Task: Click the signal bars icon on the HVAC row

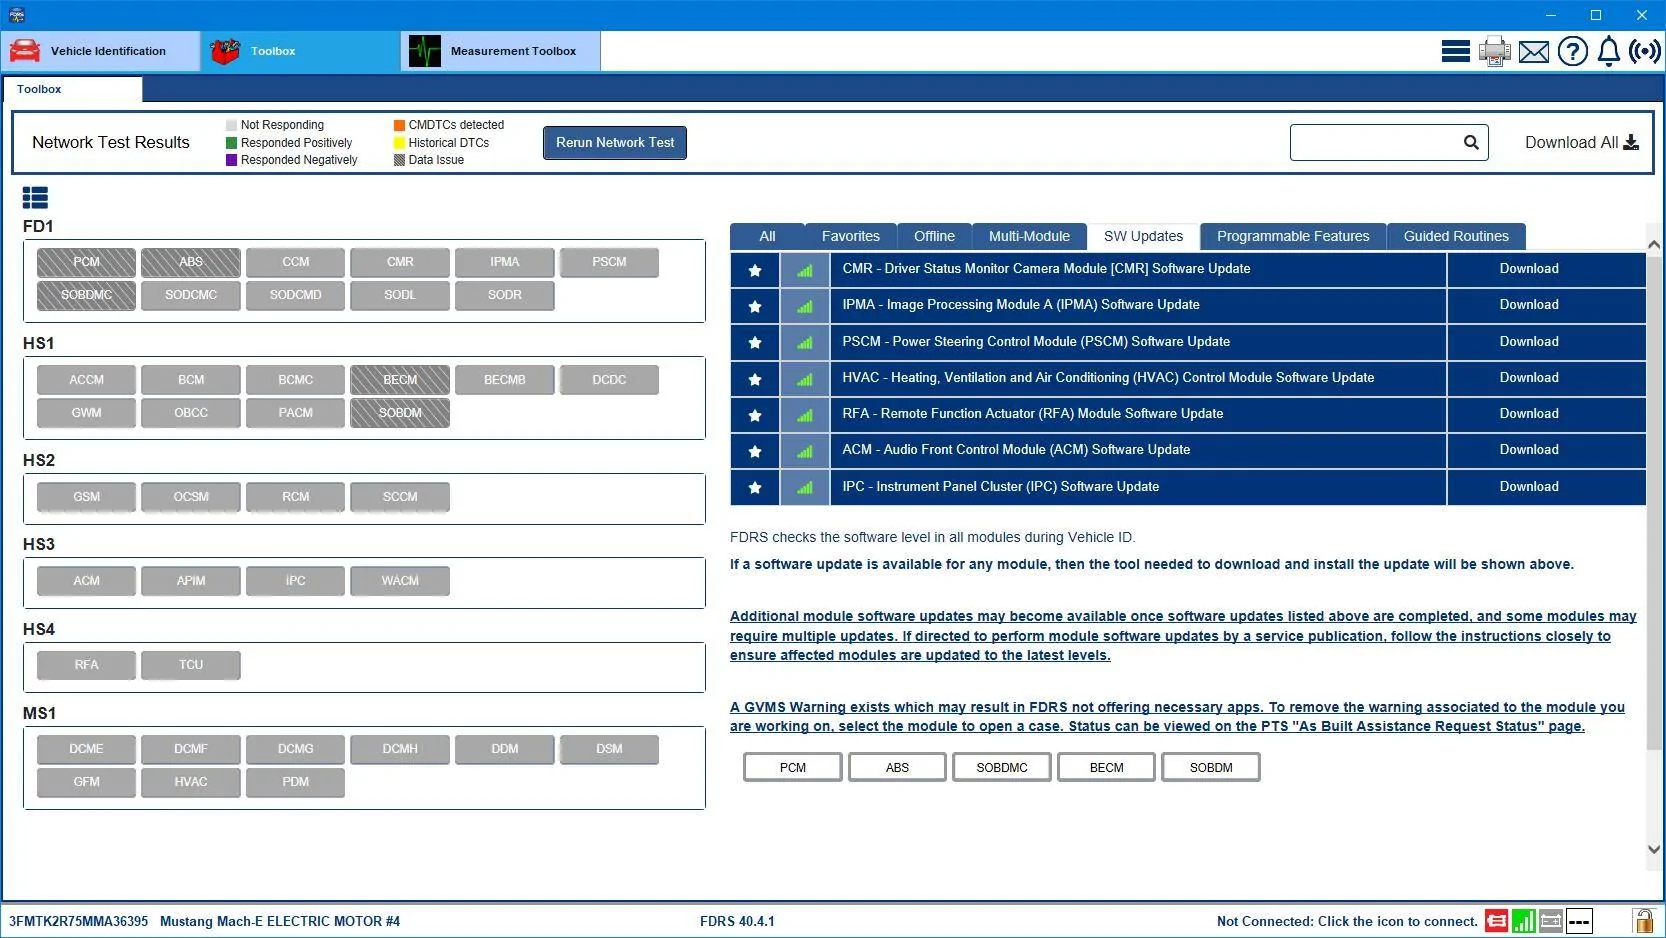Action: point(805,378)
